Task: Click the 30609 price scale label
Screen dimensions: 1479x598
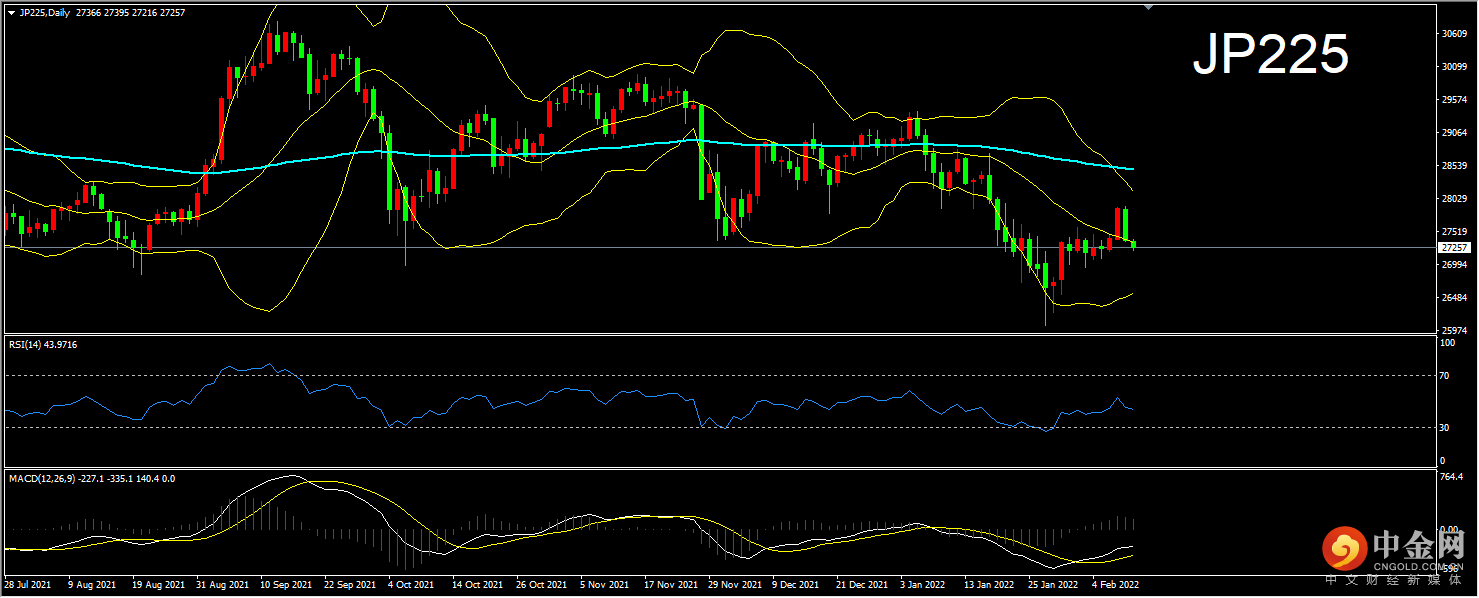Action: pyautogui.click(x=1453, y=33)
